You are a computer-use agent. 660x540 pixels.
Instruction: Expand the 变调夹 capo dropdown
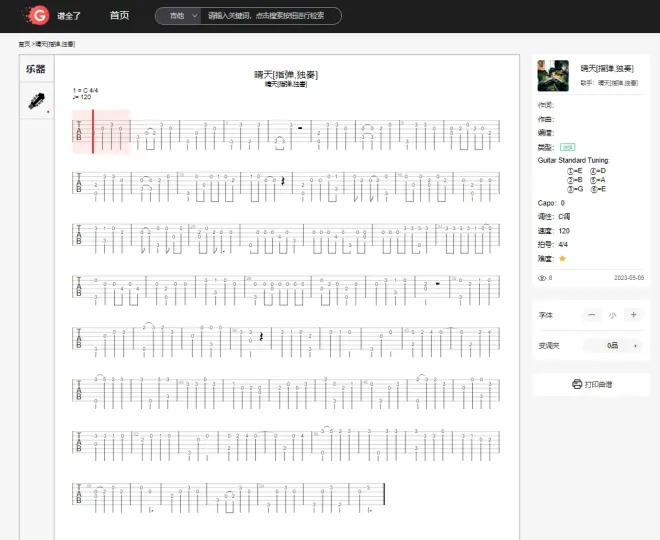tap(611, 345)
